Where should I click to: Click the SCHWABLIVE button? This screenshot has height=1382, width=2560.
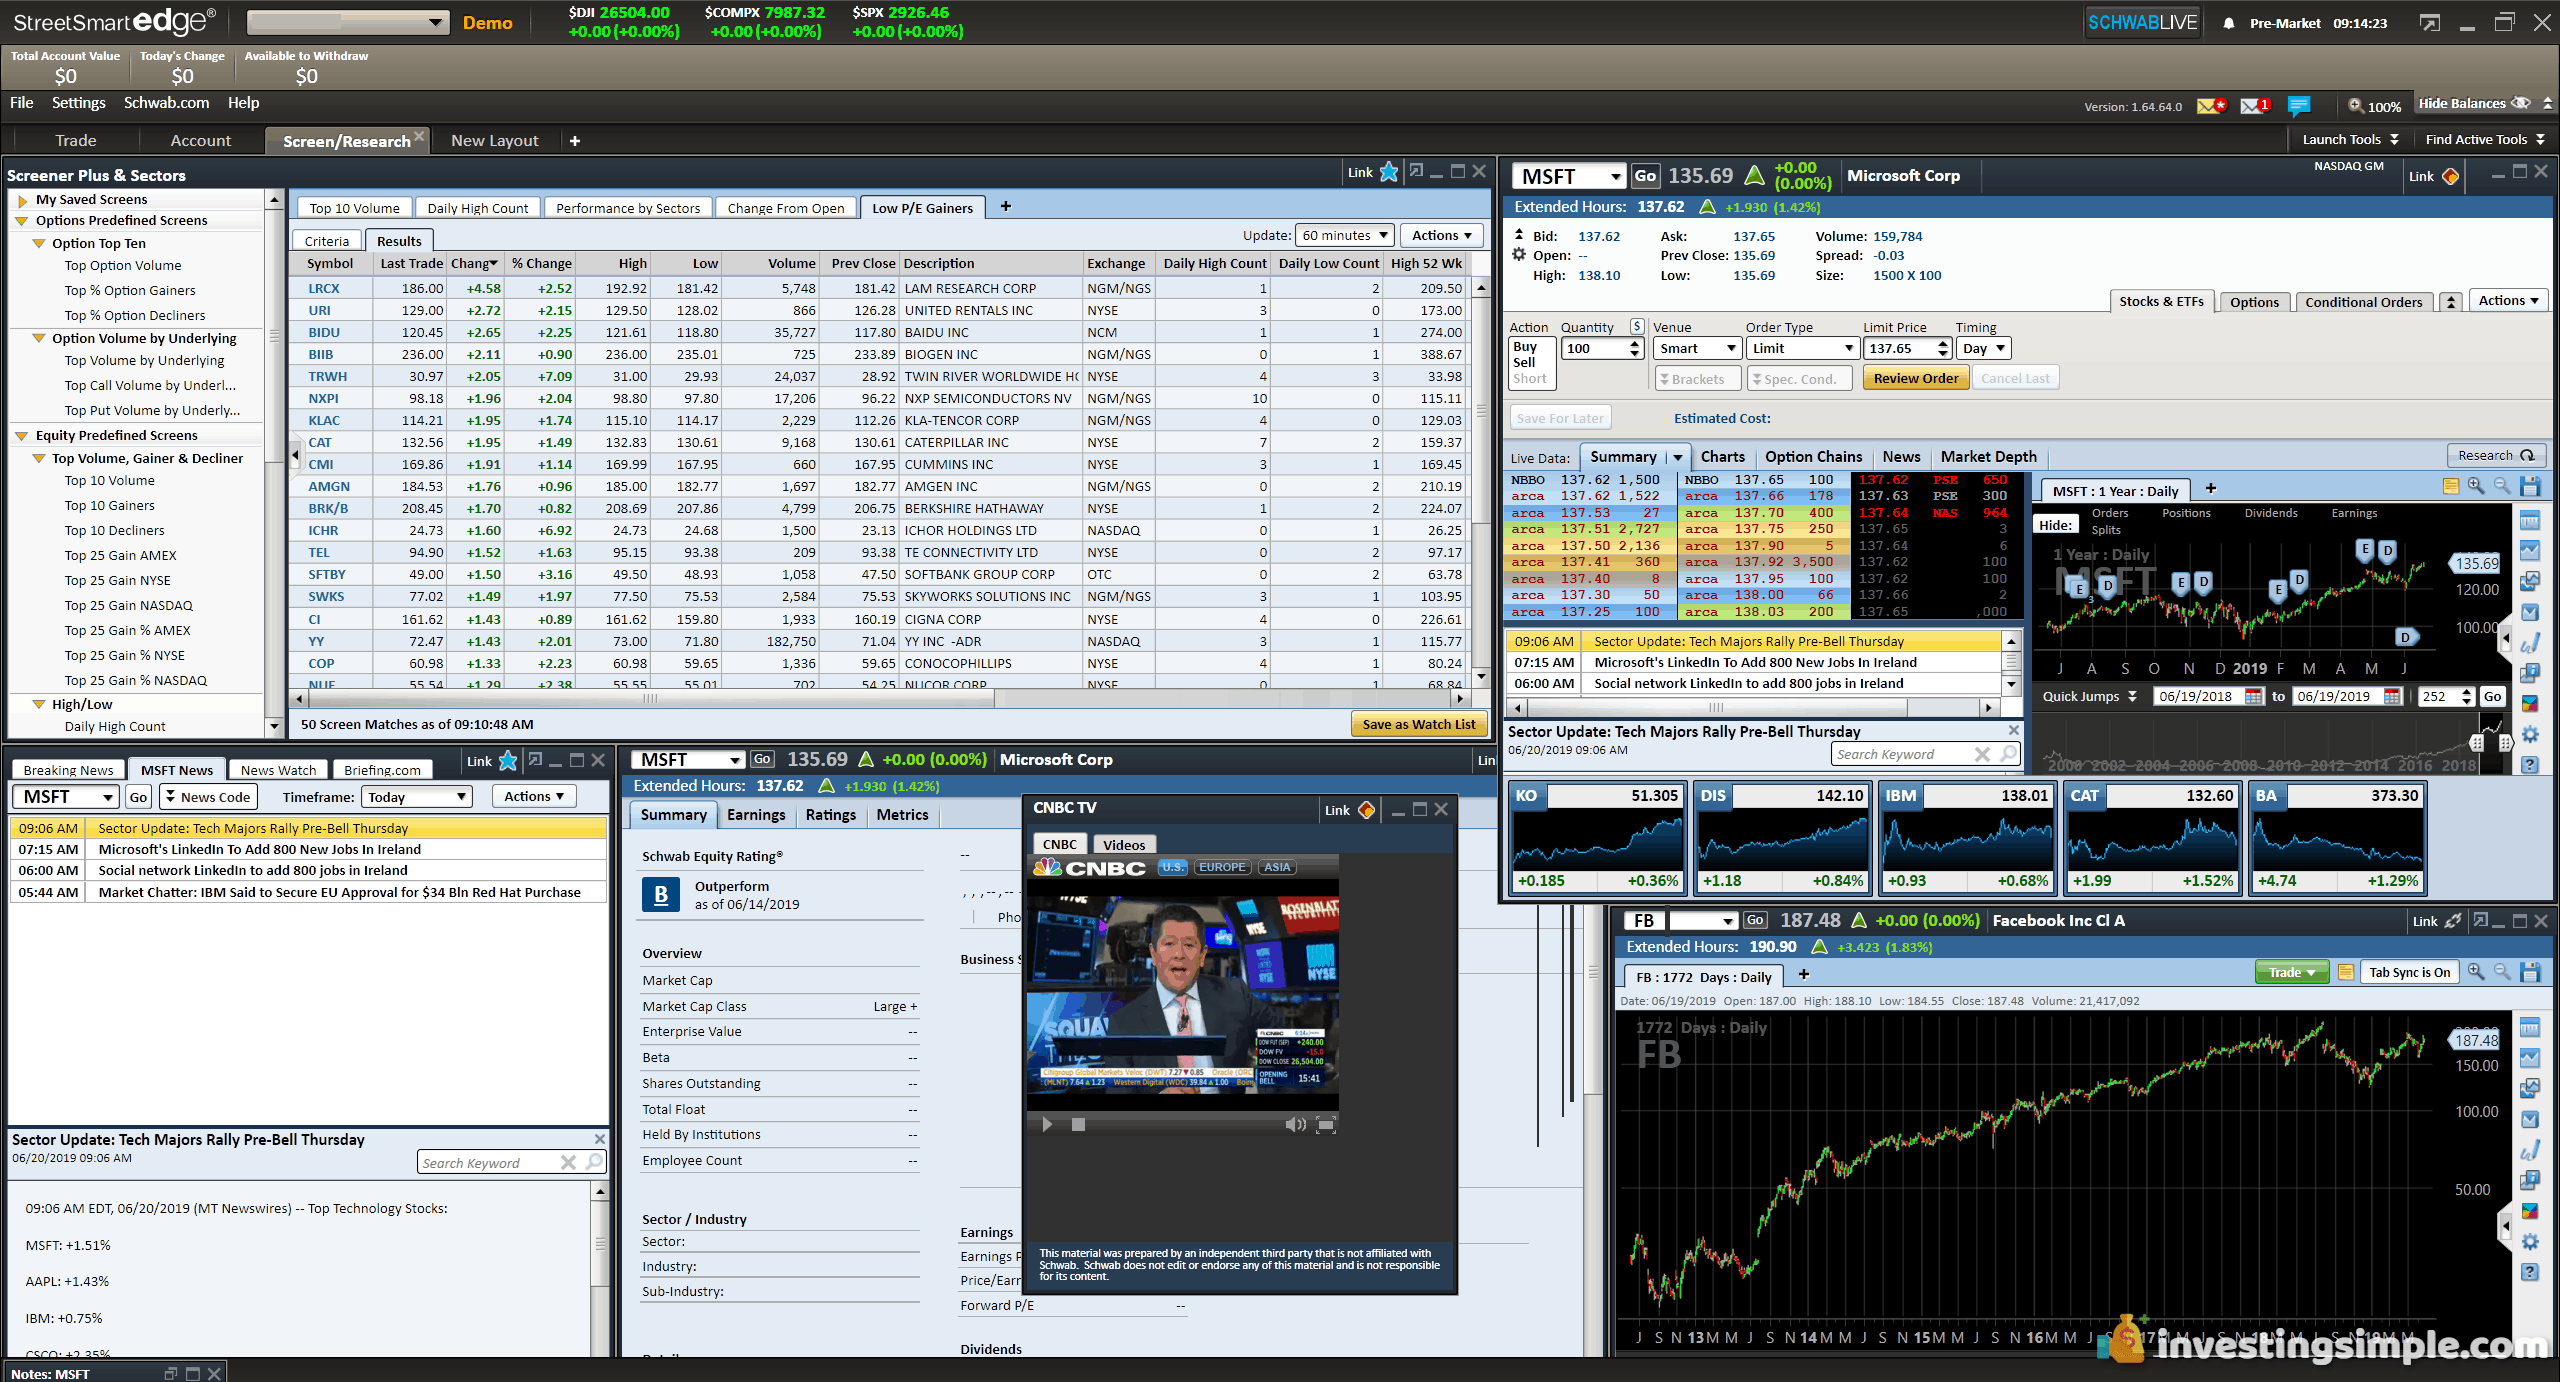[2142, 22]
